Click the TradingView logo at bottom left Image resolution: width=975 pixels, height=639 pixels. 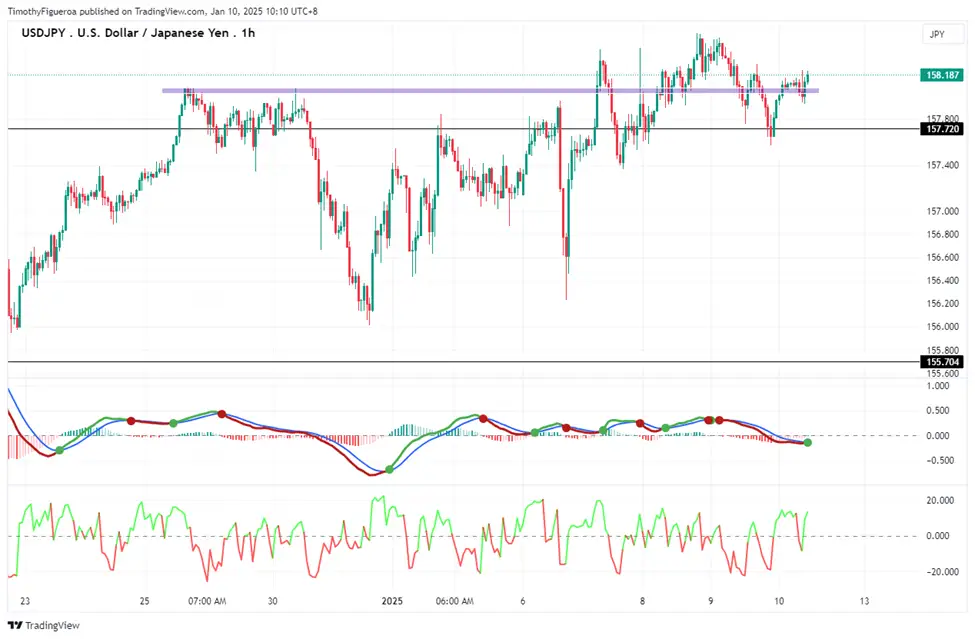44,625
